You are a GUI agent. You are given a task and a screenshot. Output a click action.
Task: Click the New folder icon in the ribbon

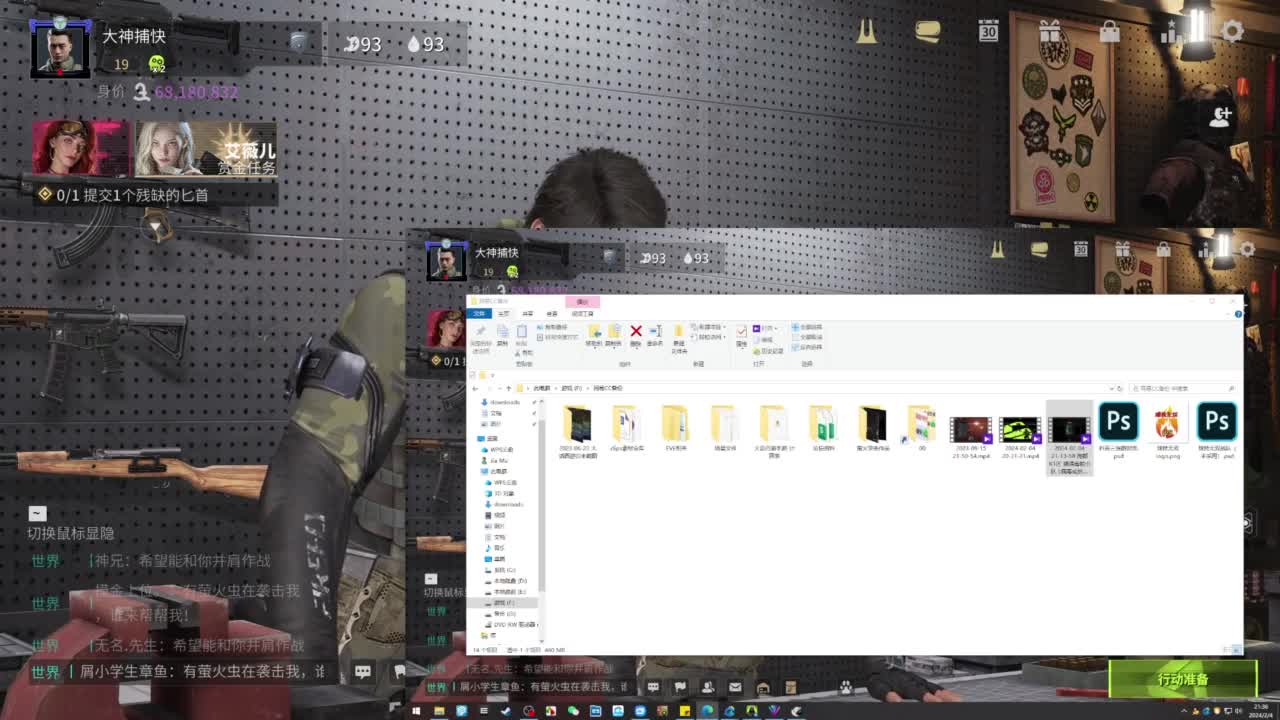pos(678,331)
